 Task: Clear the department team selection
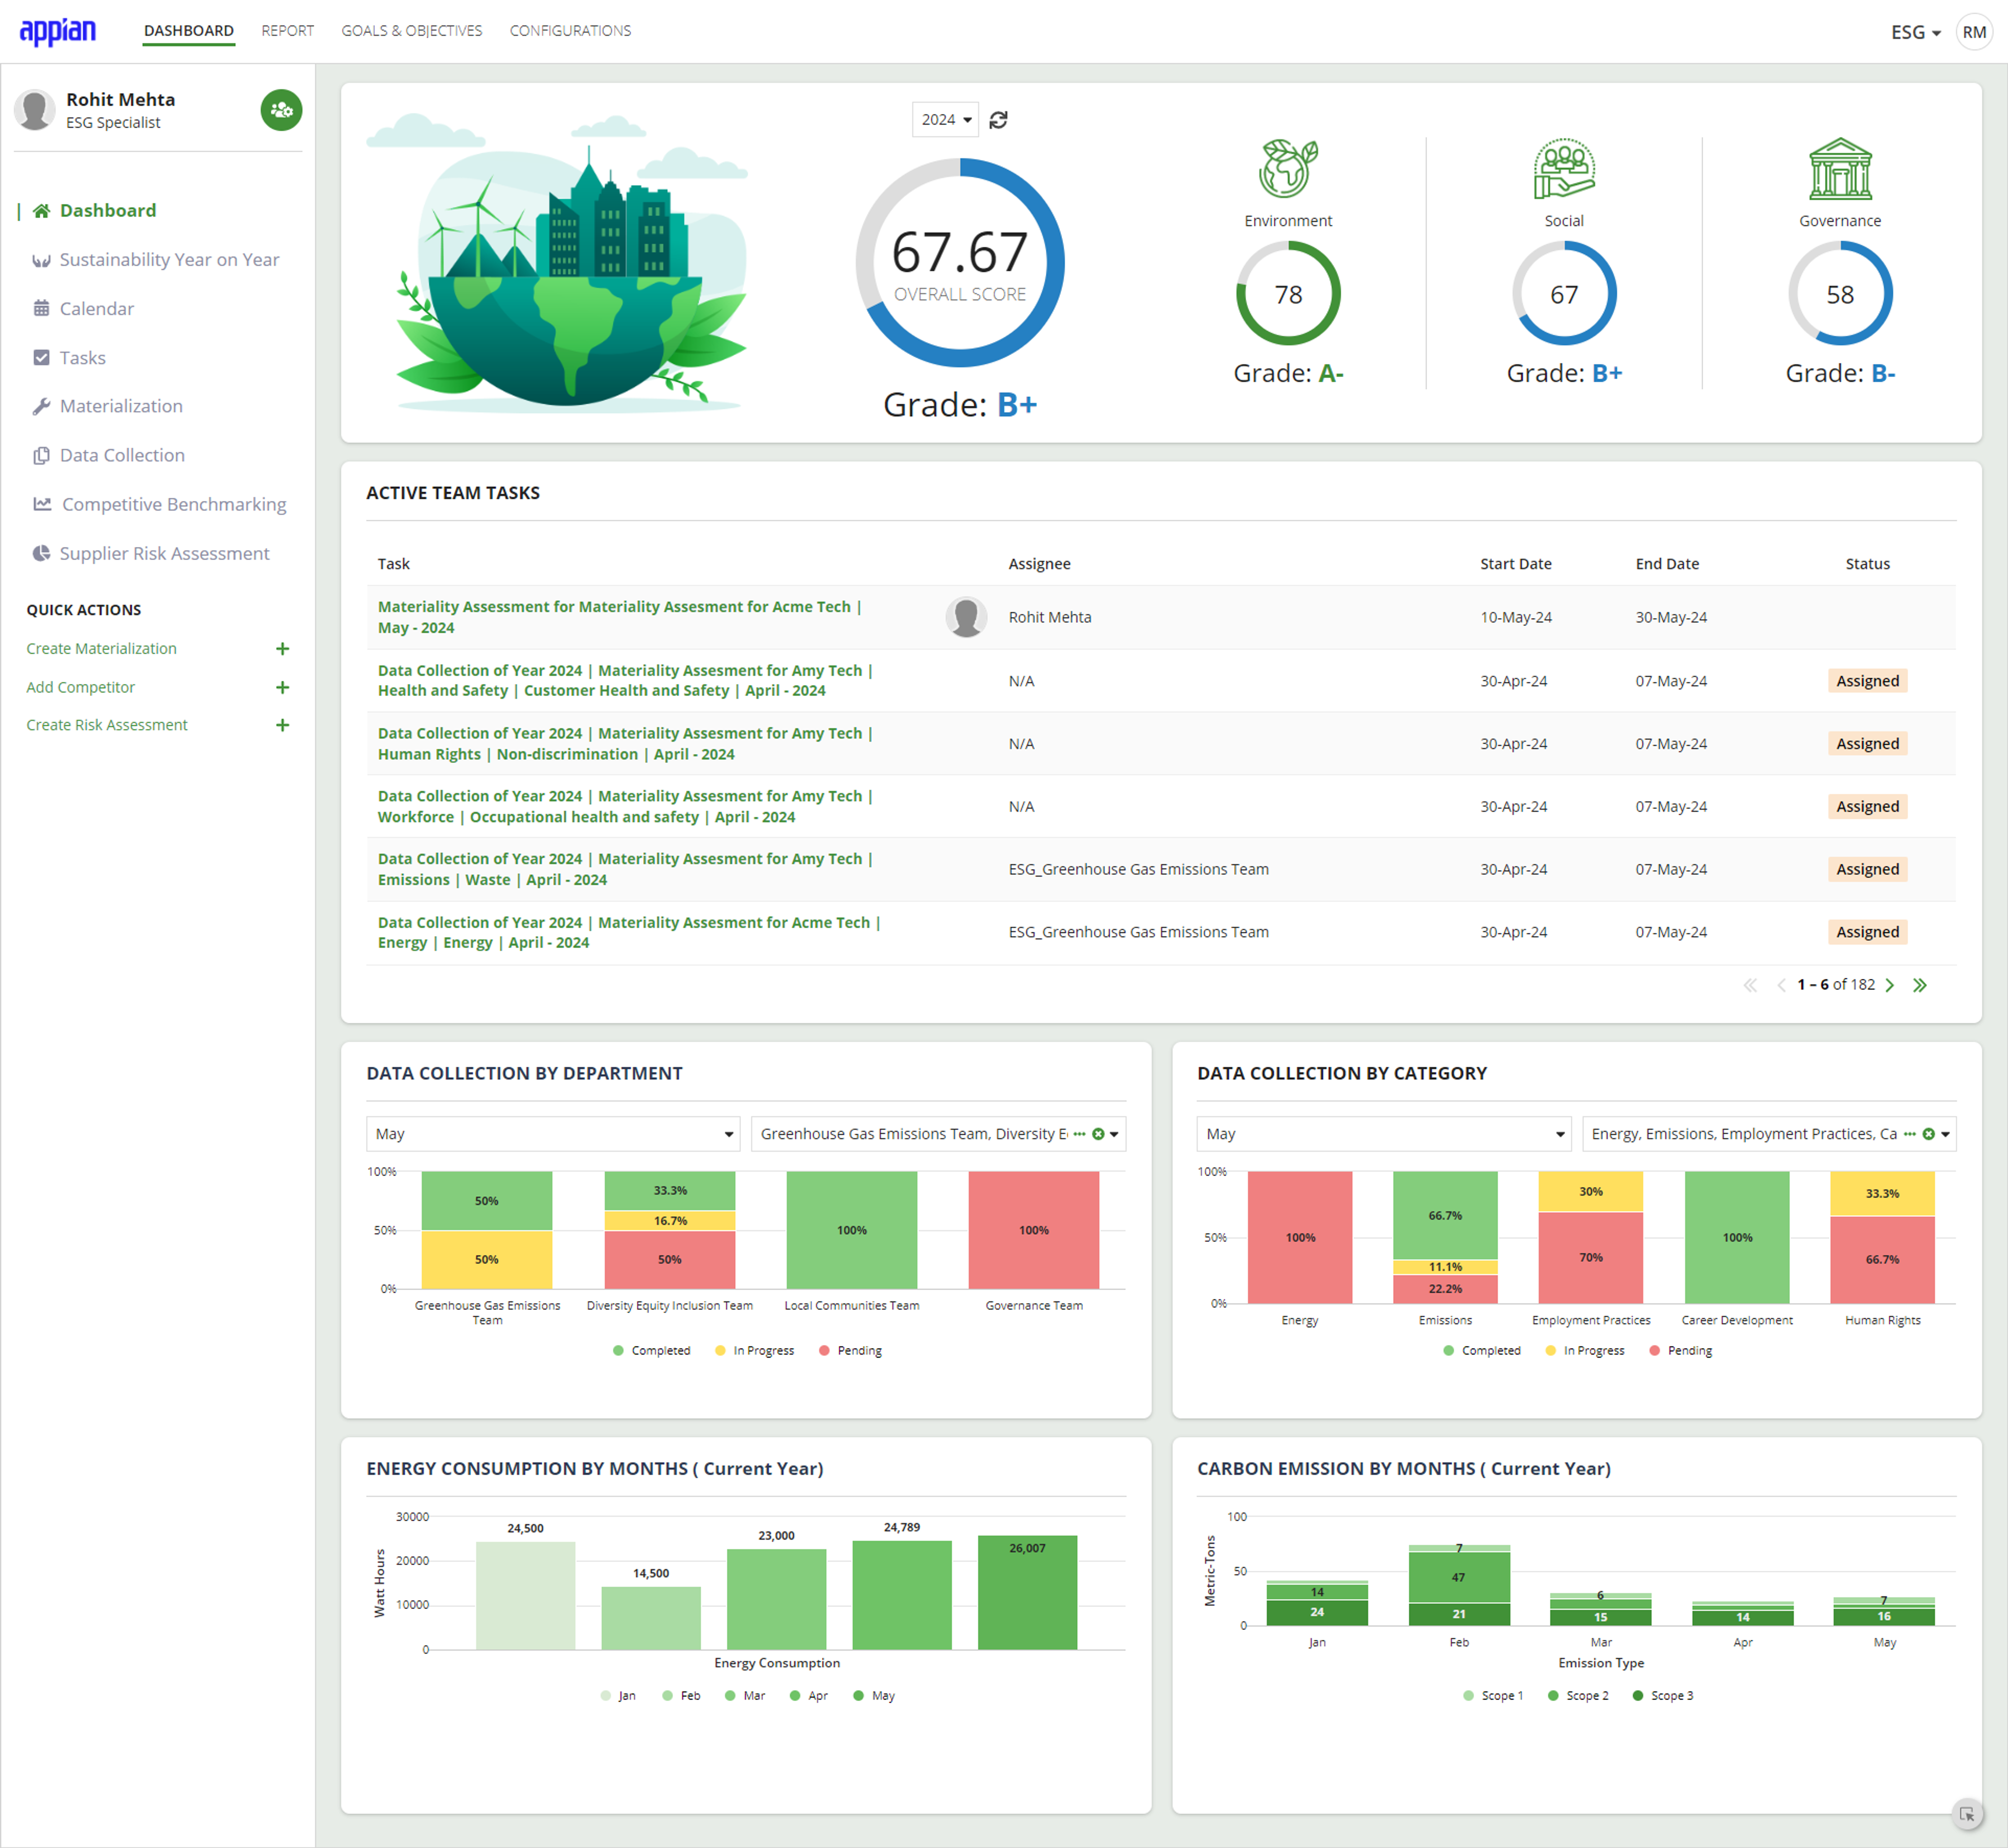pos(1098,1134)
